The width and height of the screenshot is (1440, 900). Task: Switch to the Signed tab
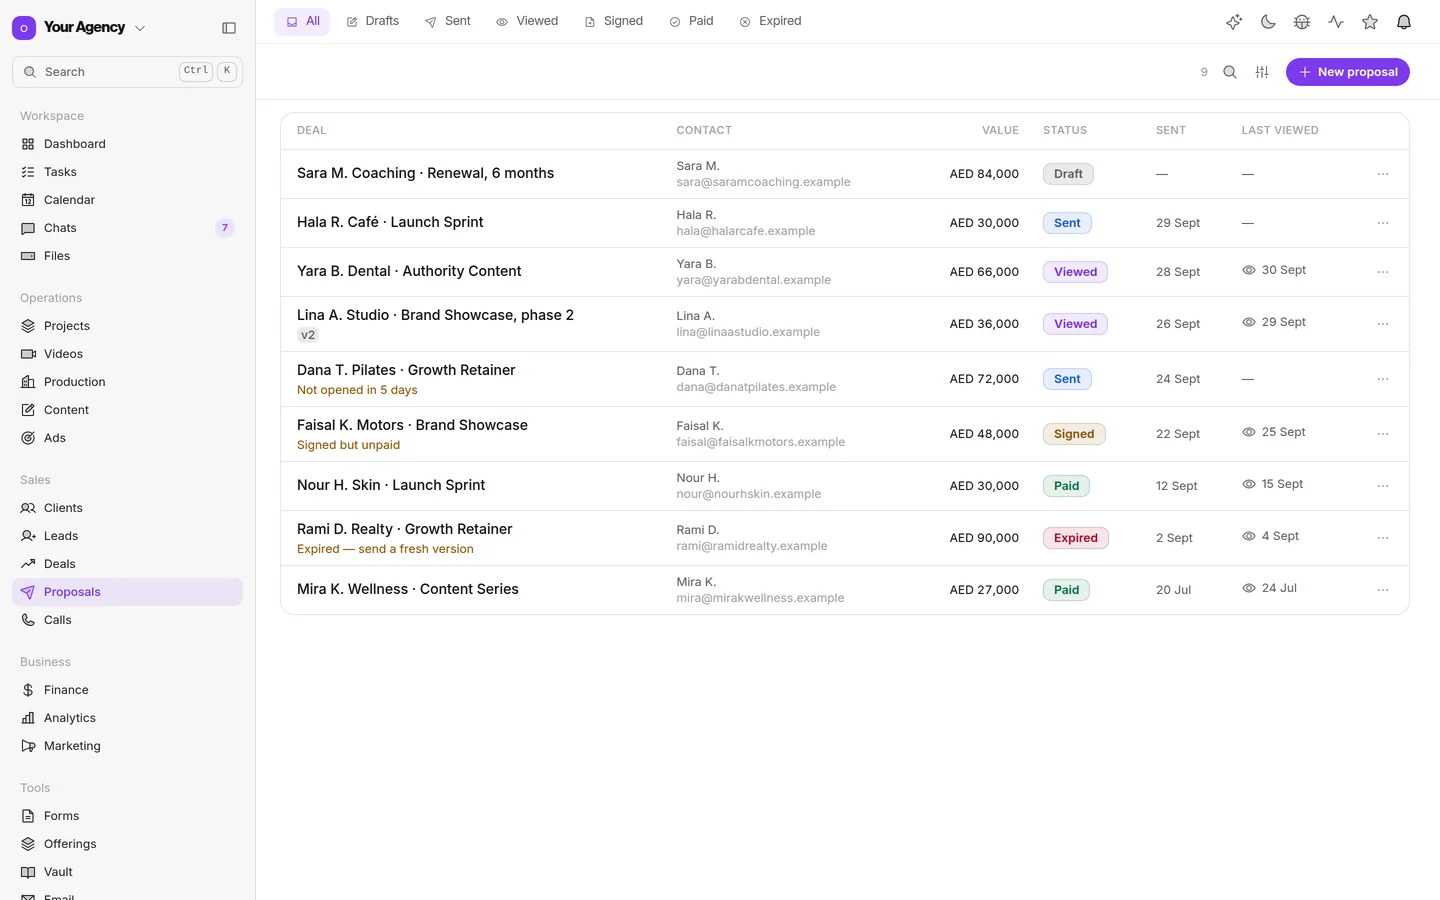click(614, 21)
